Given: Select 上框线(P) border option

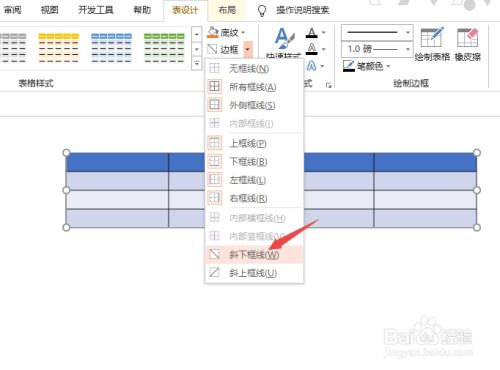Looking at the screenshot, I should [254, 143].
